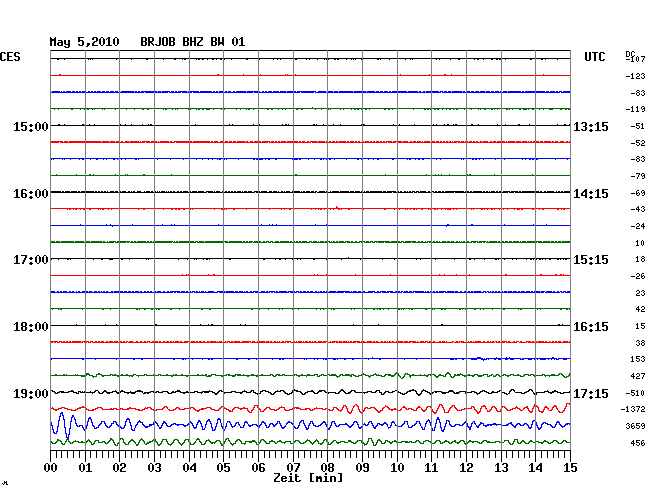Click minute axis tick label '04'
Image resolution: width=650 pixels, height=494 pixels.
[x=189, y=467]
